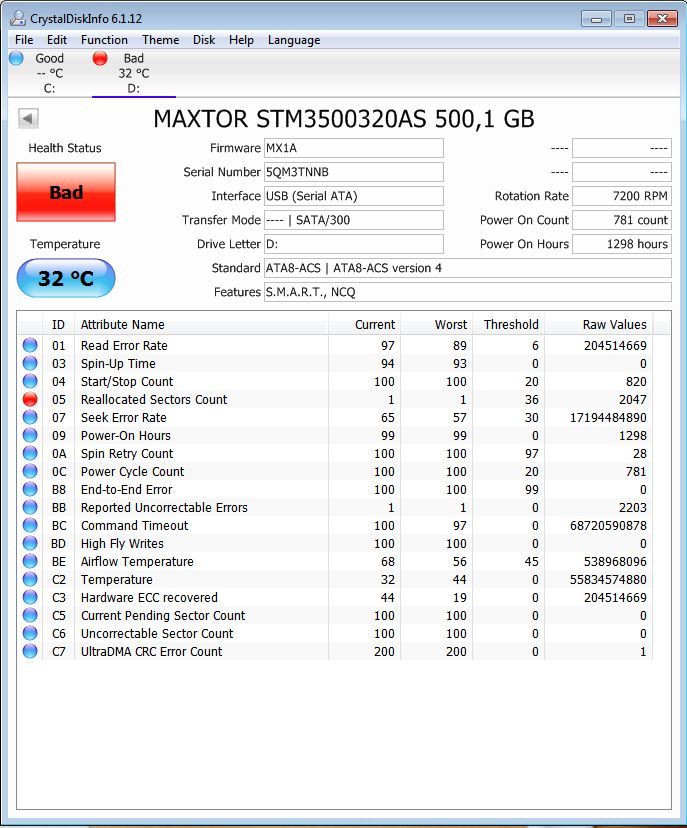
Task: Select the Bad D: drive tab
Action: coord(134,73)
